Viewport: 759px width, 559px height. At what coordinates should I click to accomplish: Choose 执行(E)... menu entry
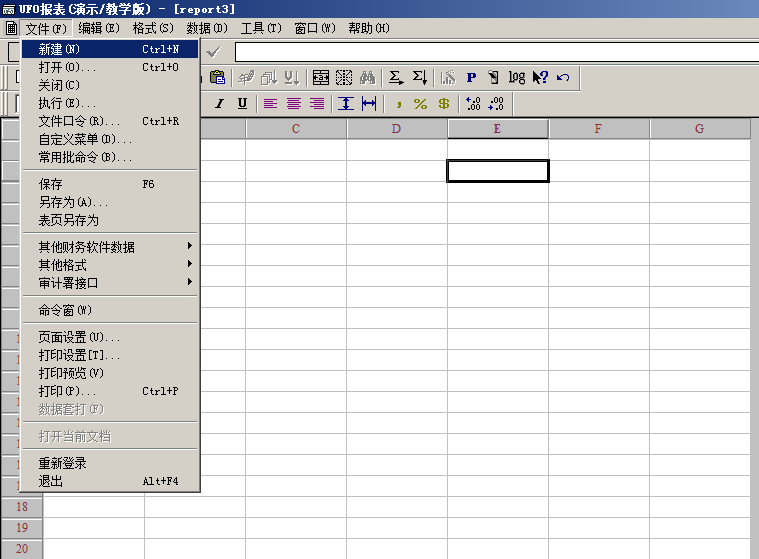coord(110,103)
